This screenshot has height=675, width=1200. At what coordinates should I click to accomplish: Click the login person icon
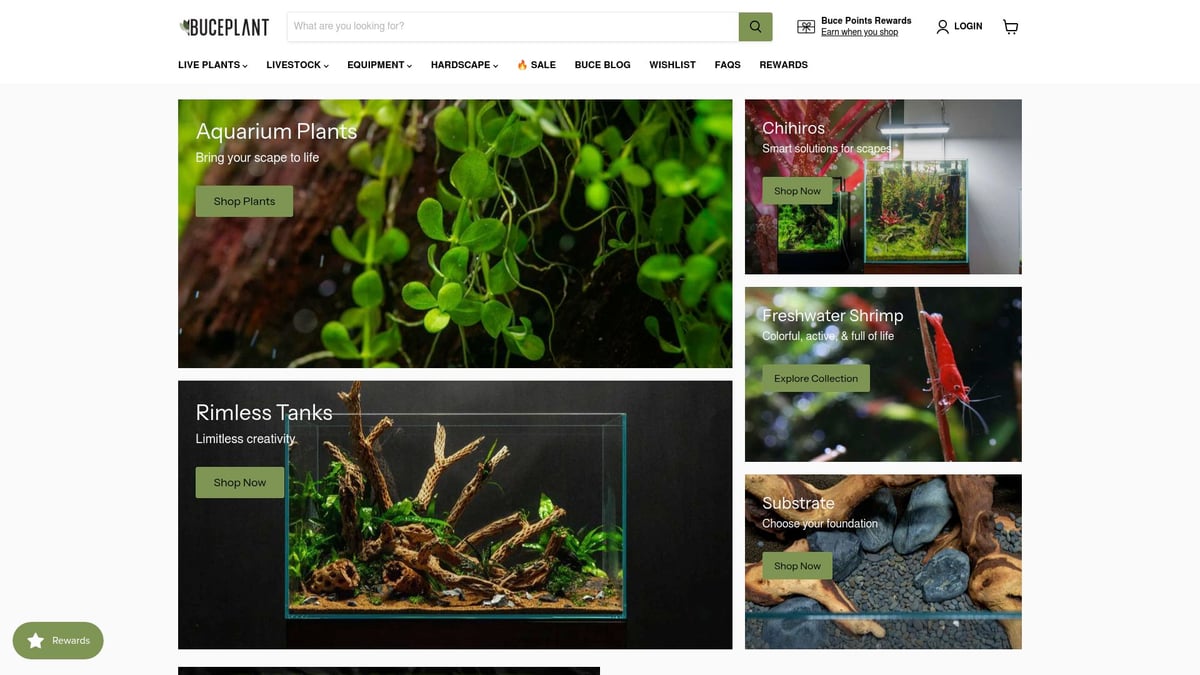point(942,27)
